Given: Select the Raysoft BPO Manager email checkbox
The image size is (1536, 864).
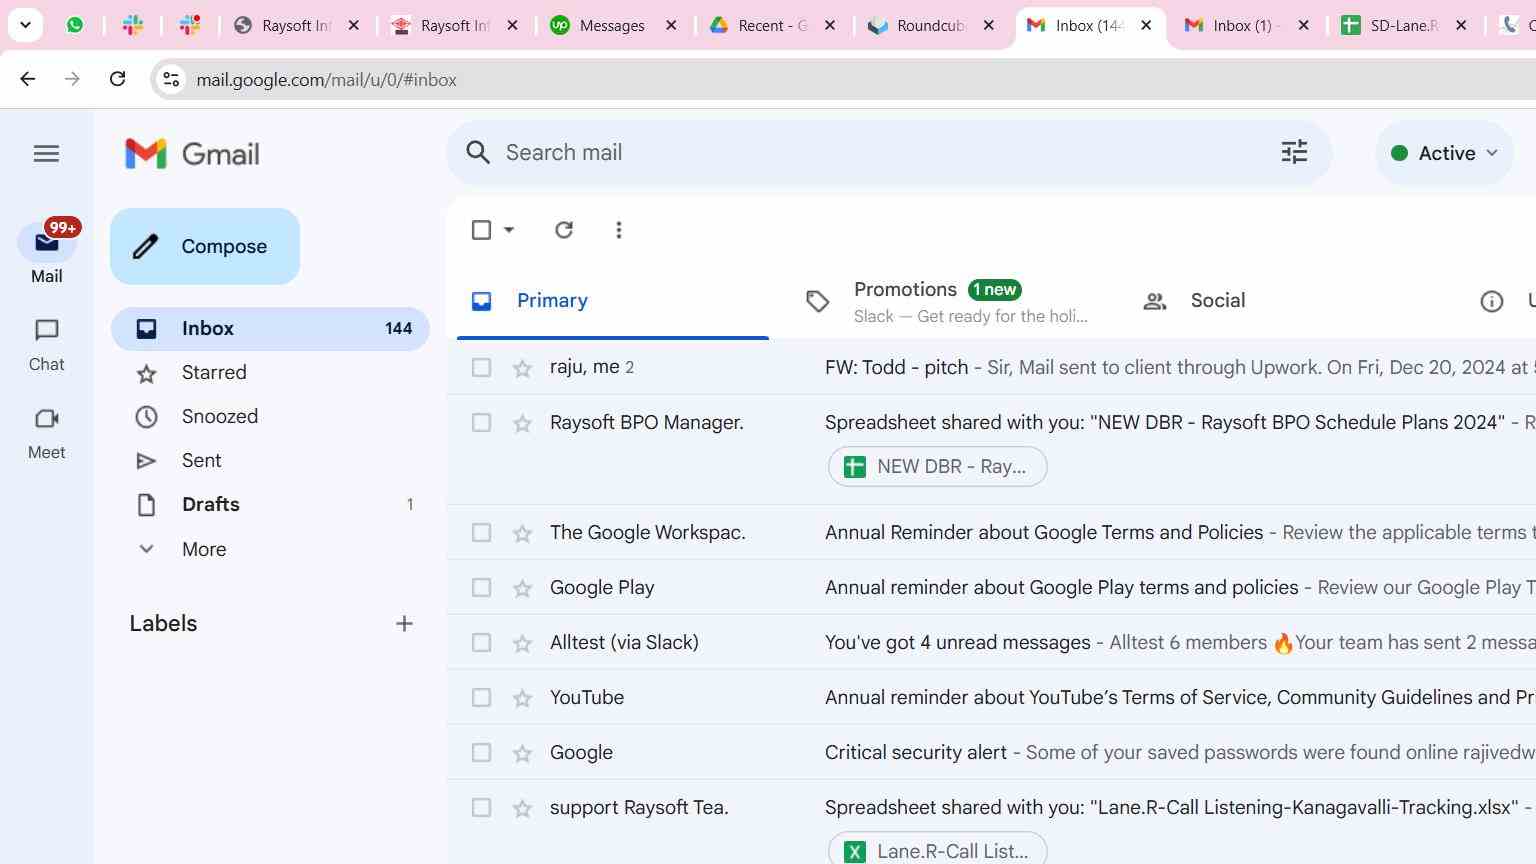Looking at the screenshot, I should [481, 422].
